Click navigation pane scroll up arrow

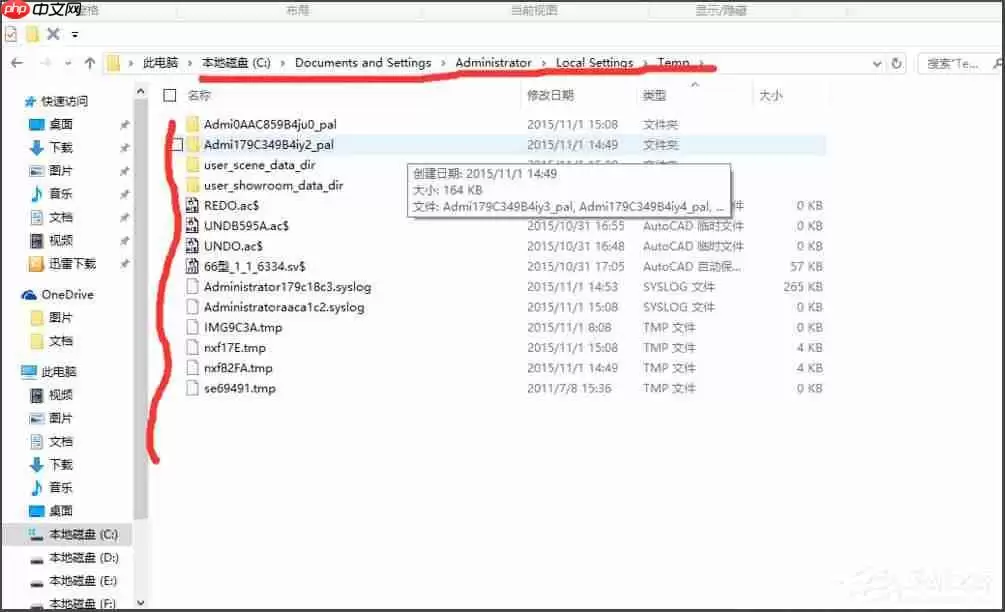pyautogui.click(x=140, y=92)
